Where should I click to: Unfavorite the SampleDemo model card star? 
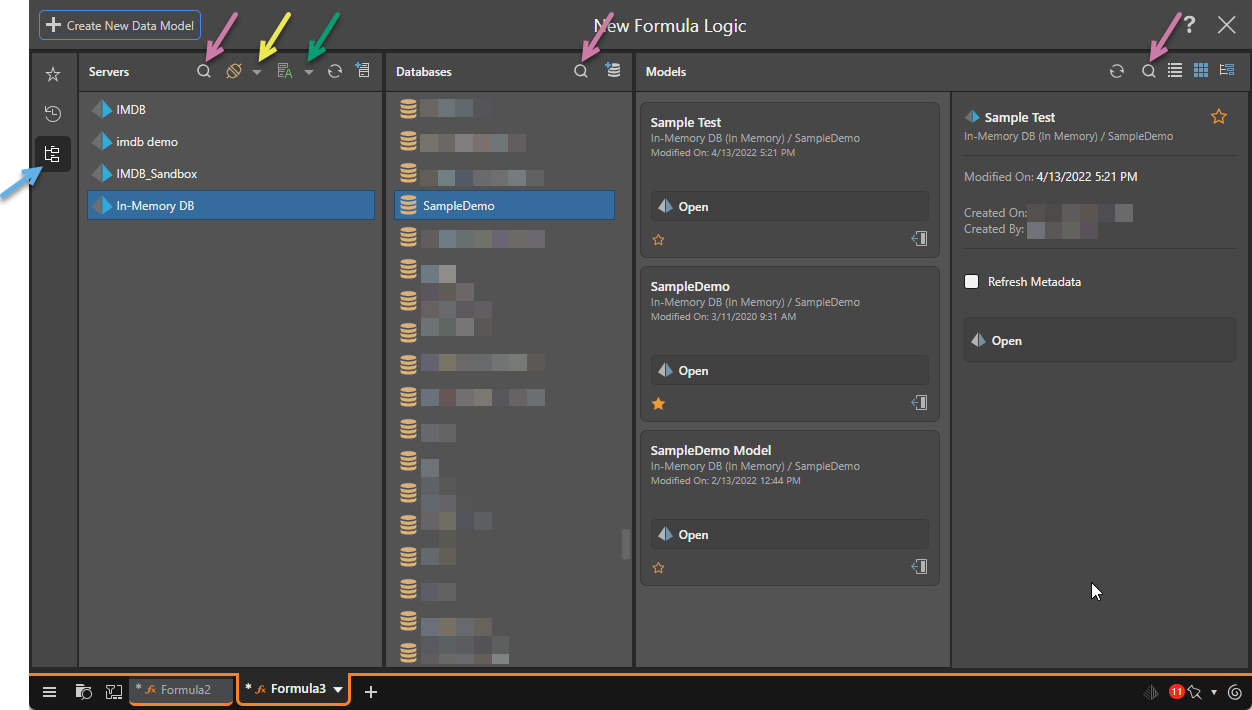[x=658, y=404]
